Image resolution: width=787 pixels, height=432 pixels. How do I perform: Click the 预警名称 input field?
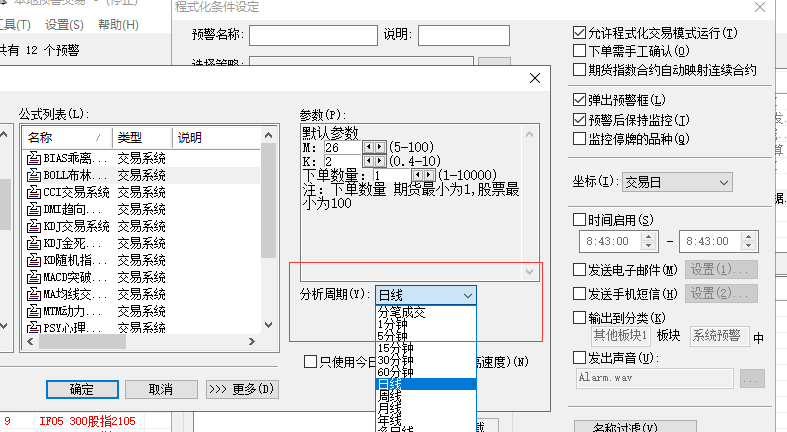coord(313,35)
